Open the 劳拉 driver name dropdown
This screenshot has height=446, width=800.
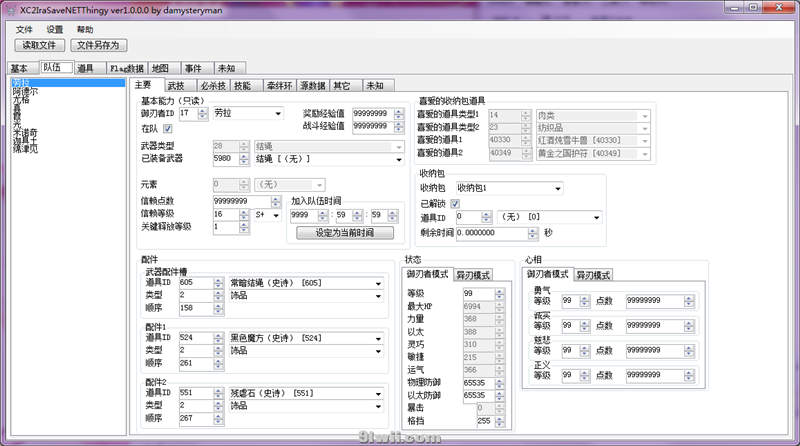(x=276, y=113)
